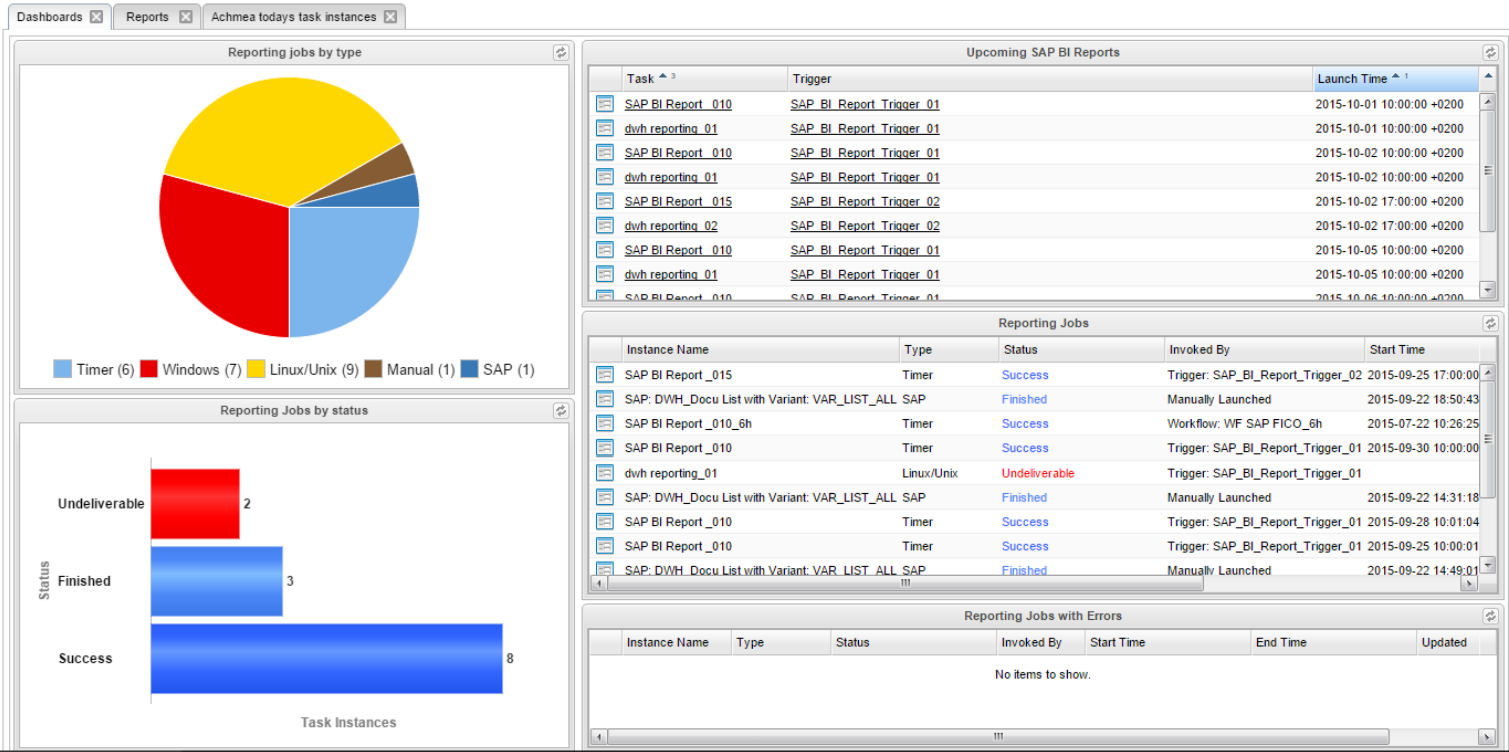This screenshot has height=752, width=1509.
Task: Refresh the Reporting jobs by type chart
Action: coord(561,52)
